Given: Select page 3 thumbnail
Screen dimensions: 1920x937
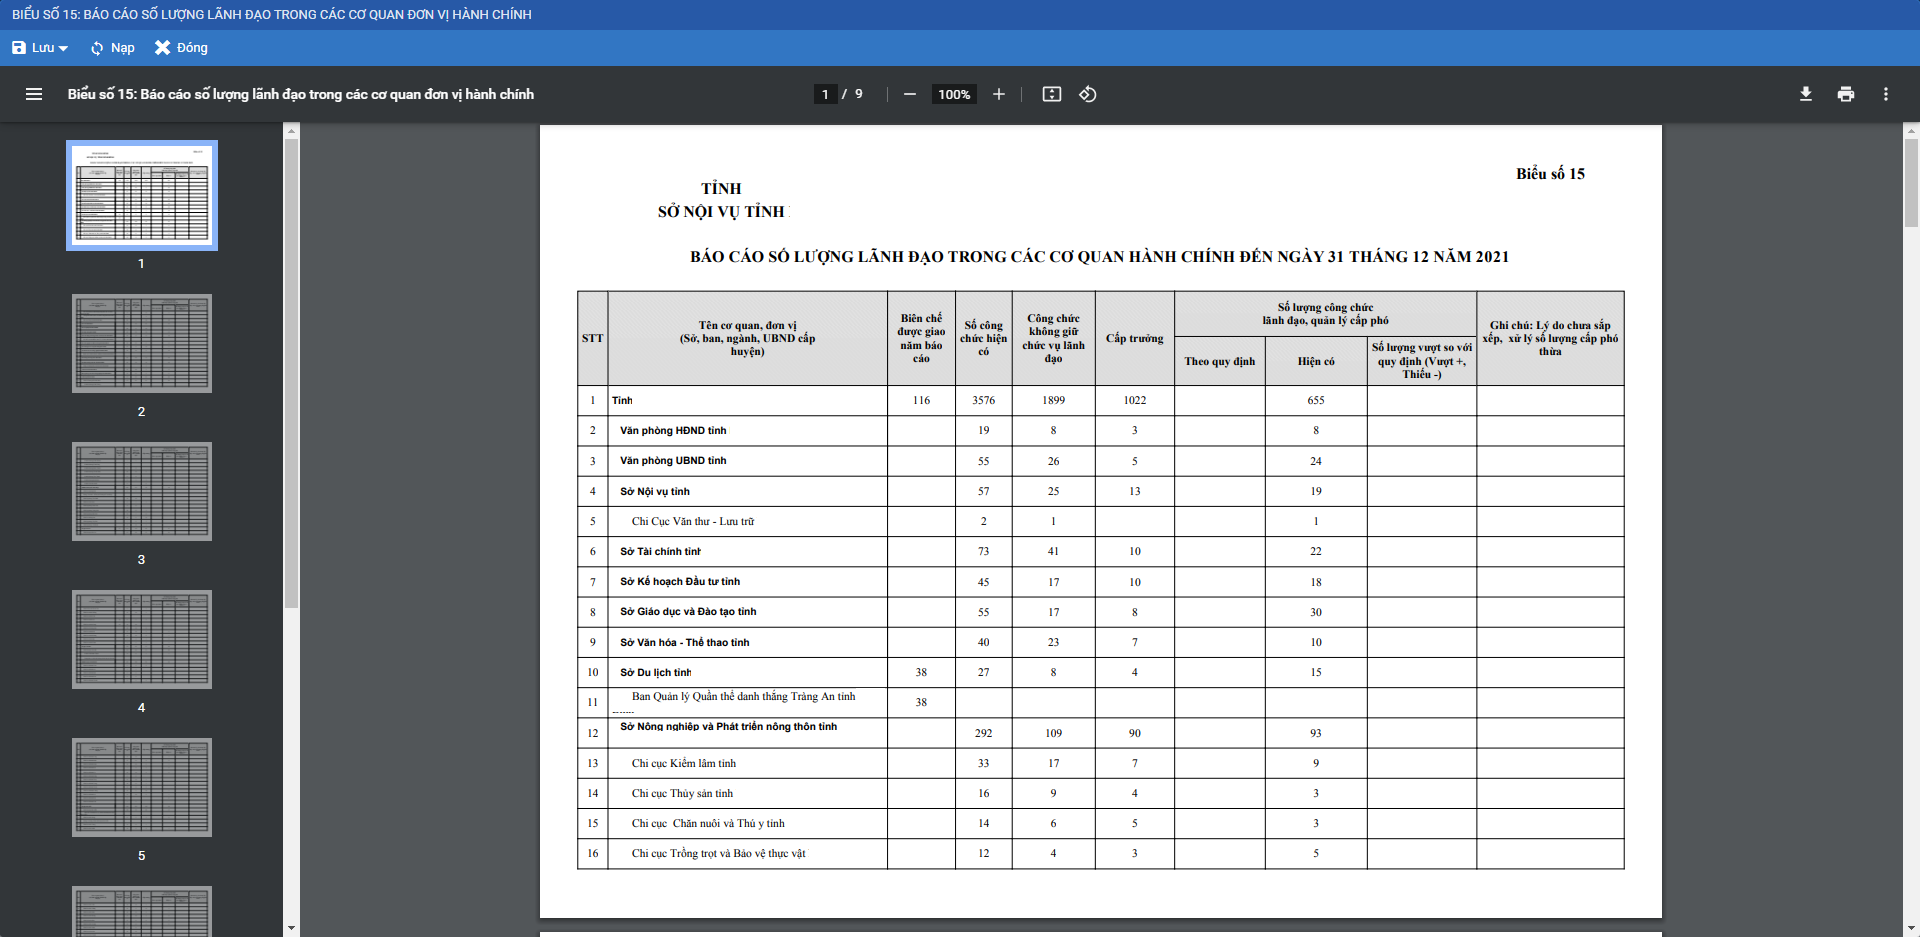Looking at the screenshot, I should point(142,491).
